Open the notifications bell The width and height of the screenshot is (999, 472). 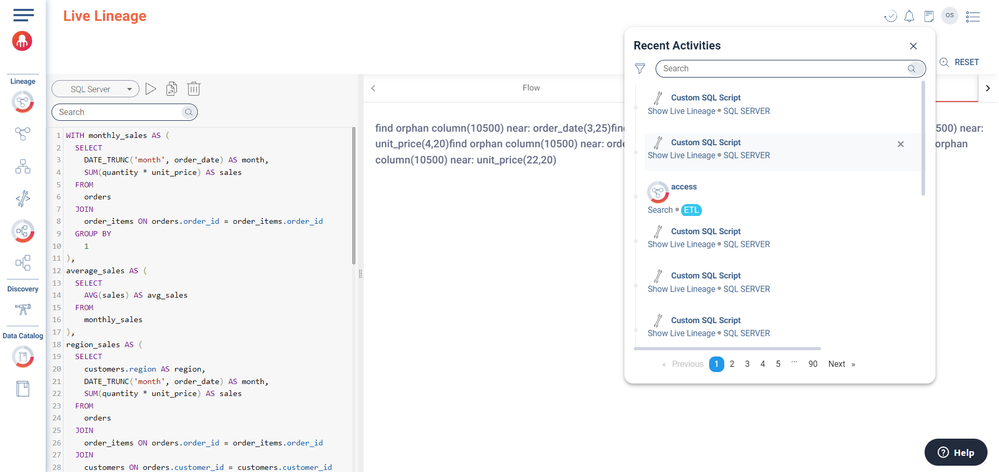(x=909, y=16)
